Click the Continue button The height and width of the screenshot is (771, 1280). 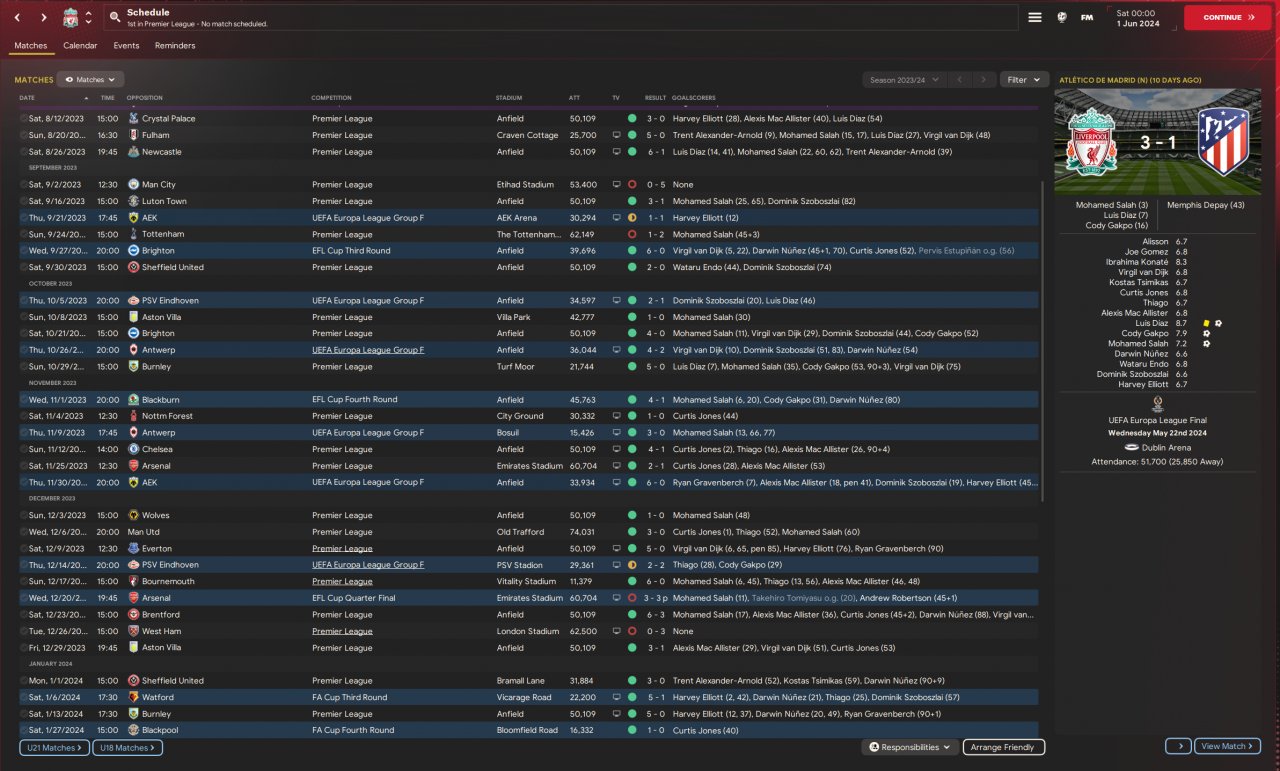pos(1227,17)
